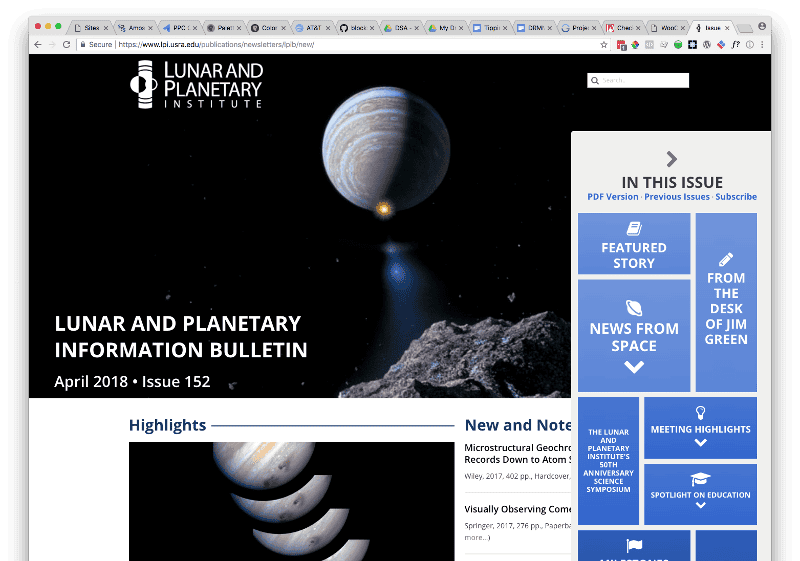Open the Previous Issues link
Image resolution: width=800 pixels, height=561 pixels.
(x=677, y=197)
